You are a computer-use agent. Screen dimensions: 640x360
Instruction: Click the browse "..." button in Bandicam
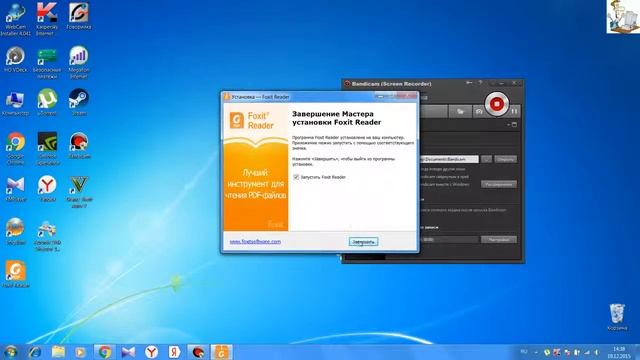[486, 159]
